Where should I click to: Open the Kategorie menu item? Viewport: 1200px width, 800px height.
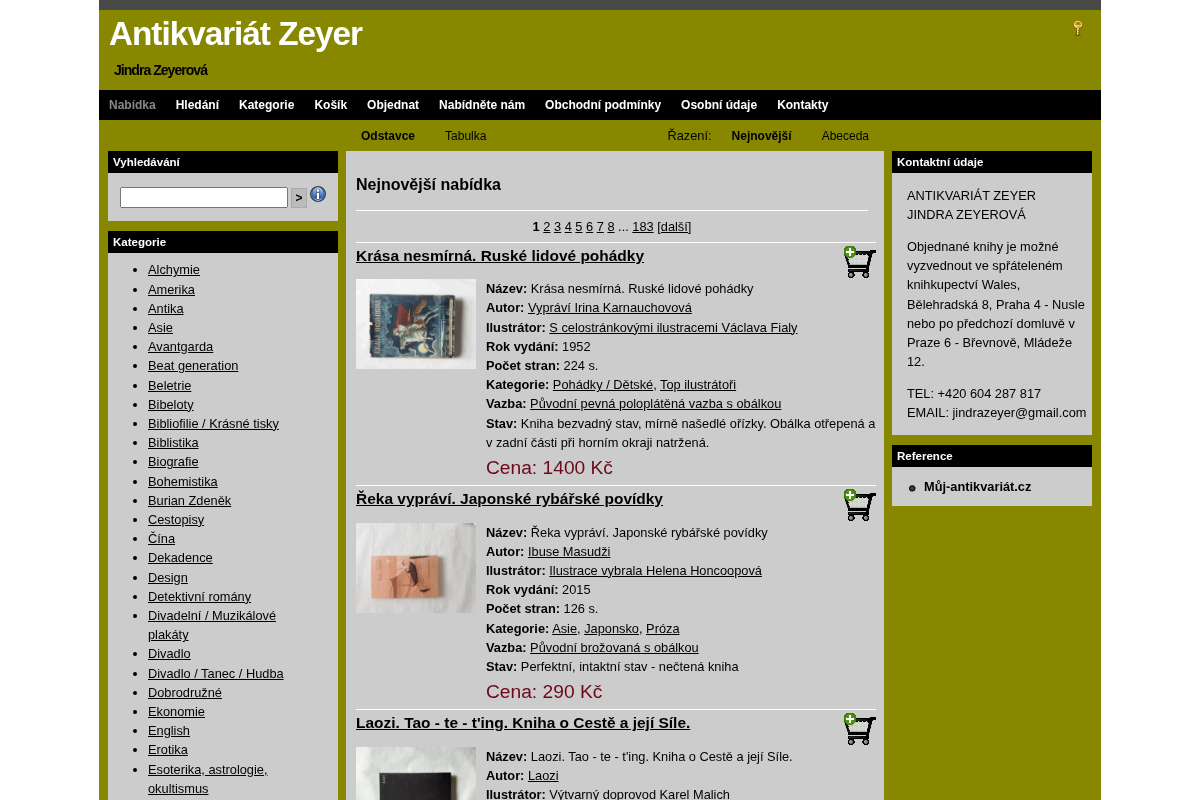click(266, 105)
